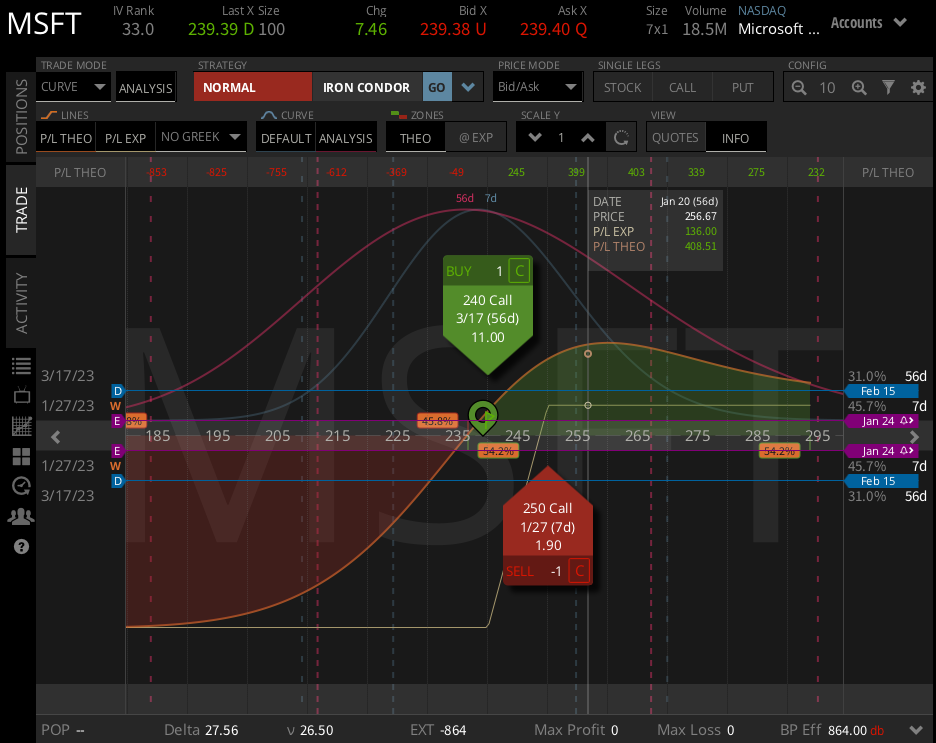Toggle NORMAL strategy mode on
The image size is (936, 743).
[x=252, y=87]
